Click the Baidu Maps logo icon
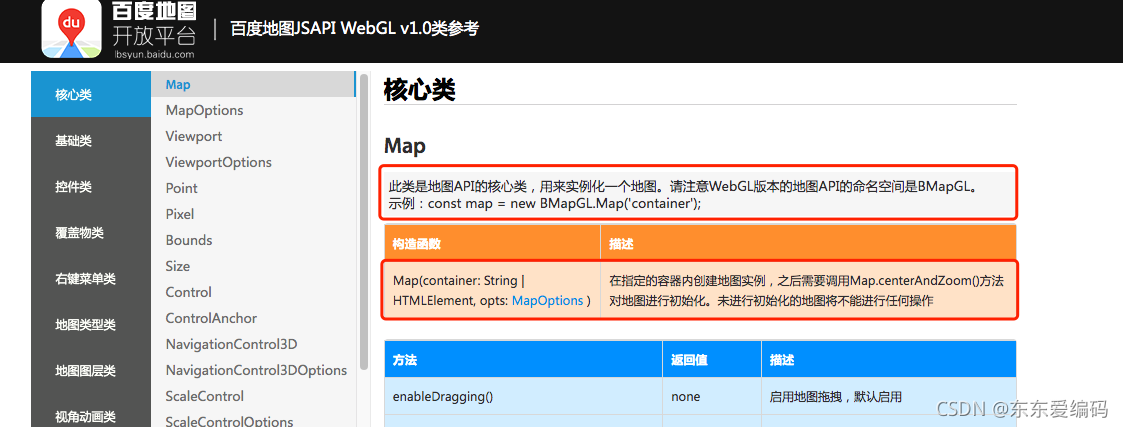Screen dimensions: 1123x427 click(x=72, y=29)
